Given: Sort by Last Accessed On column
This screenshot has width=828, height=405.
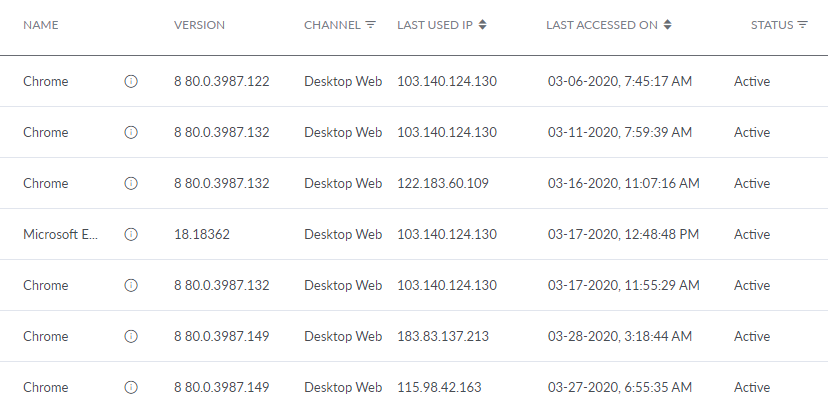Looking at the screenshot, I should [668, 25].
